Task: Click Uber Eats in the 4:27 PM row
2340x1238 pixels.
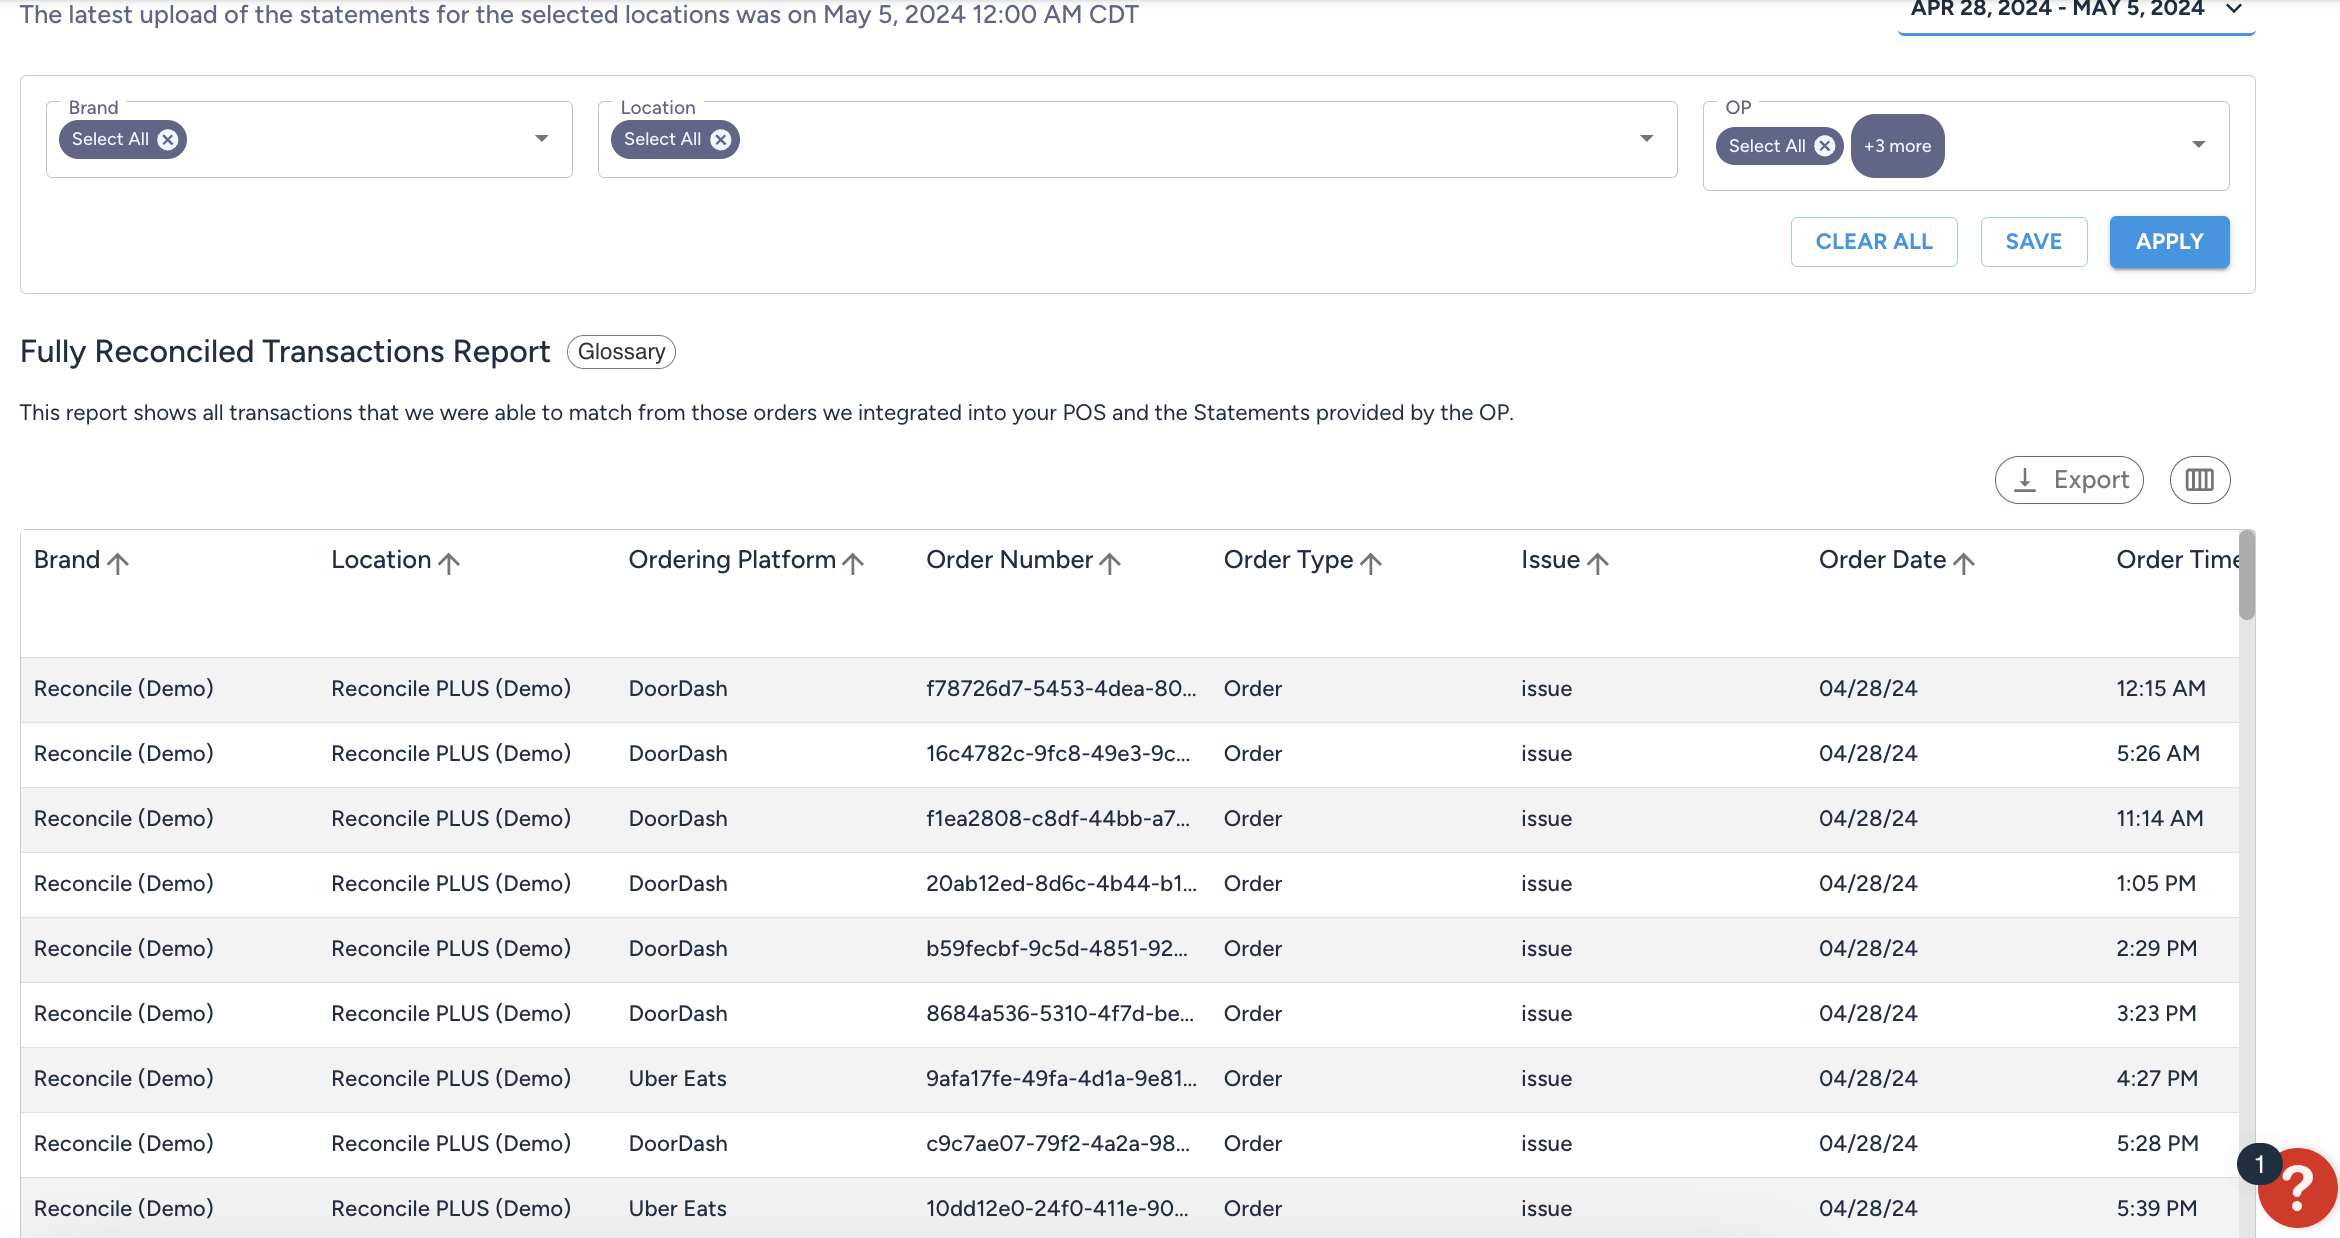Action: 678,1079
